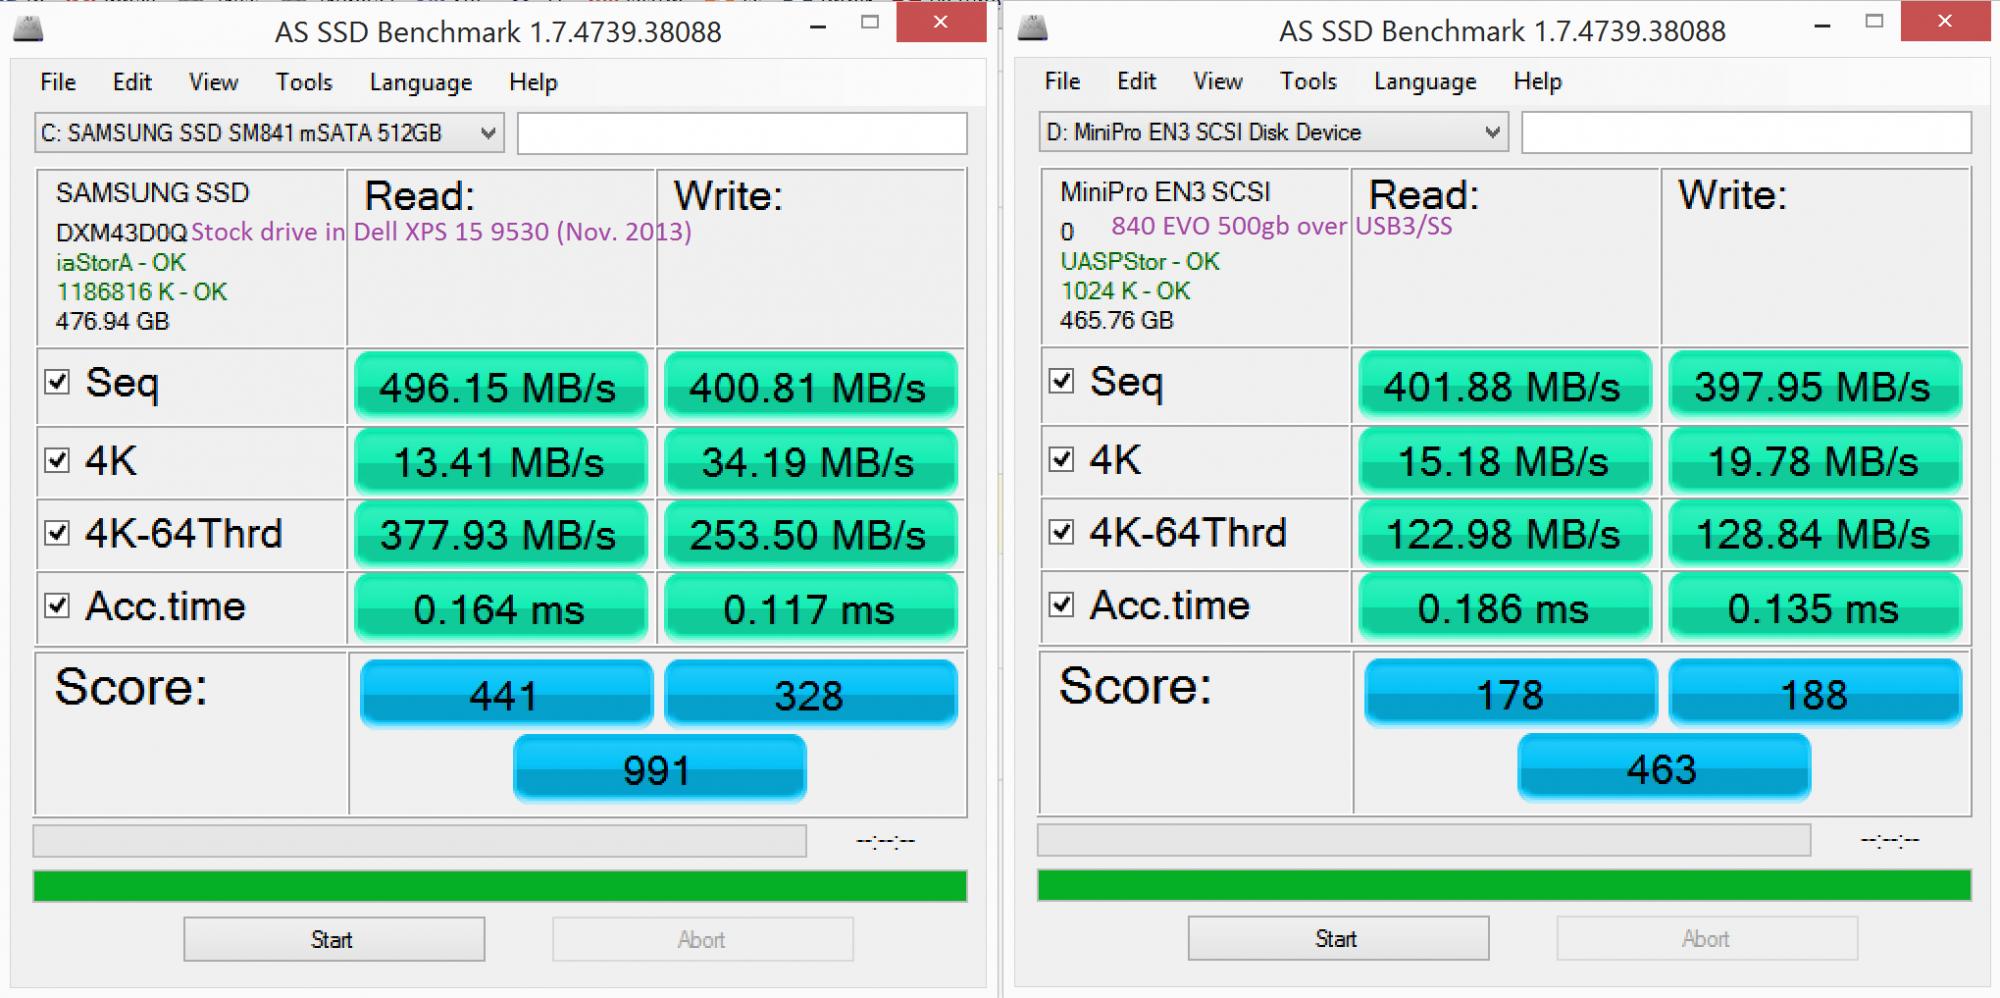Click gray progress bar in left window
The height and width of the screenshot is (998, 2000).
420,841
